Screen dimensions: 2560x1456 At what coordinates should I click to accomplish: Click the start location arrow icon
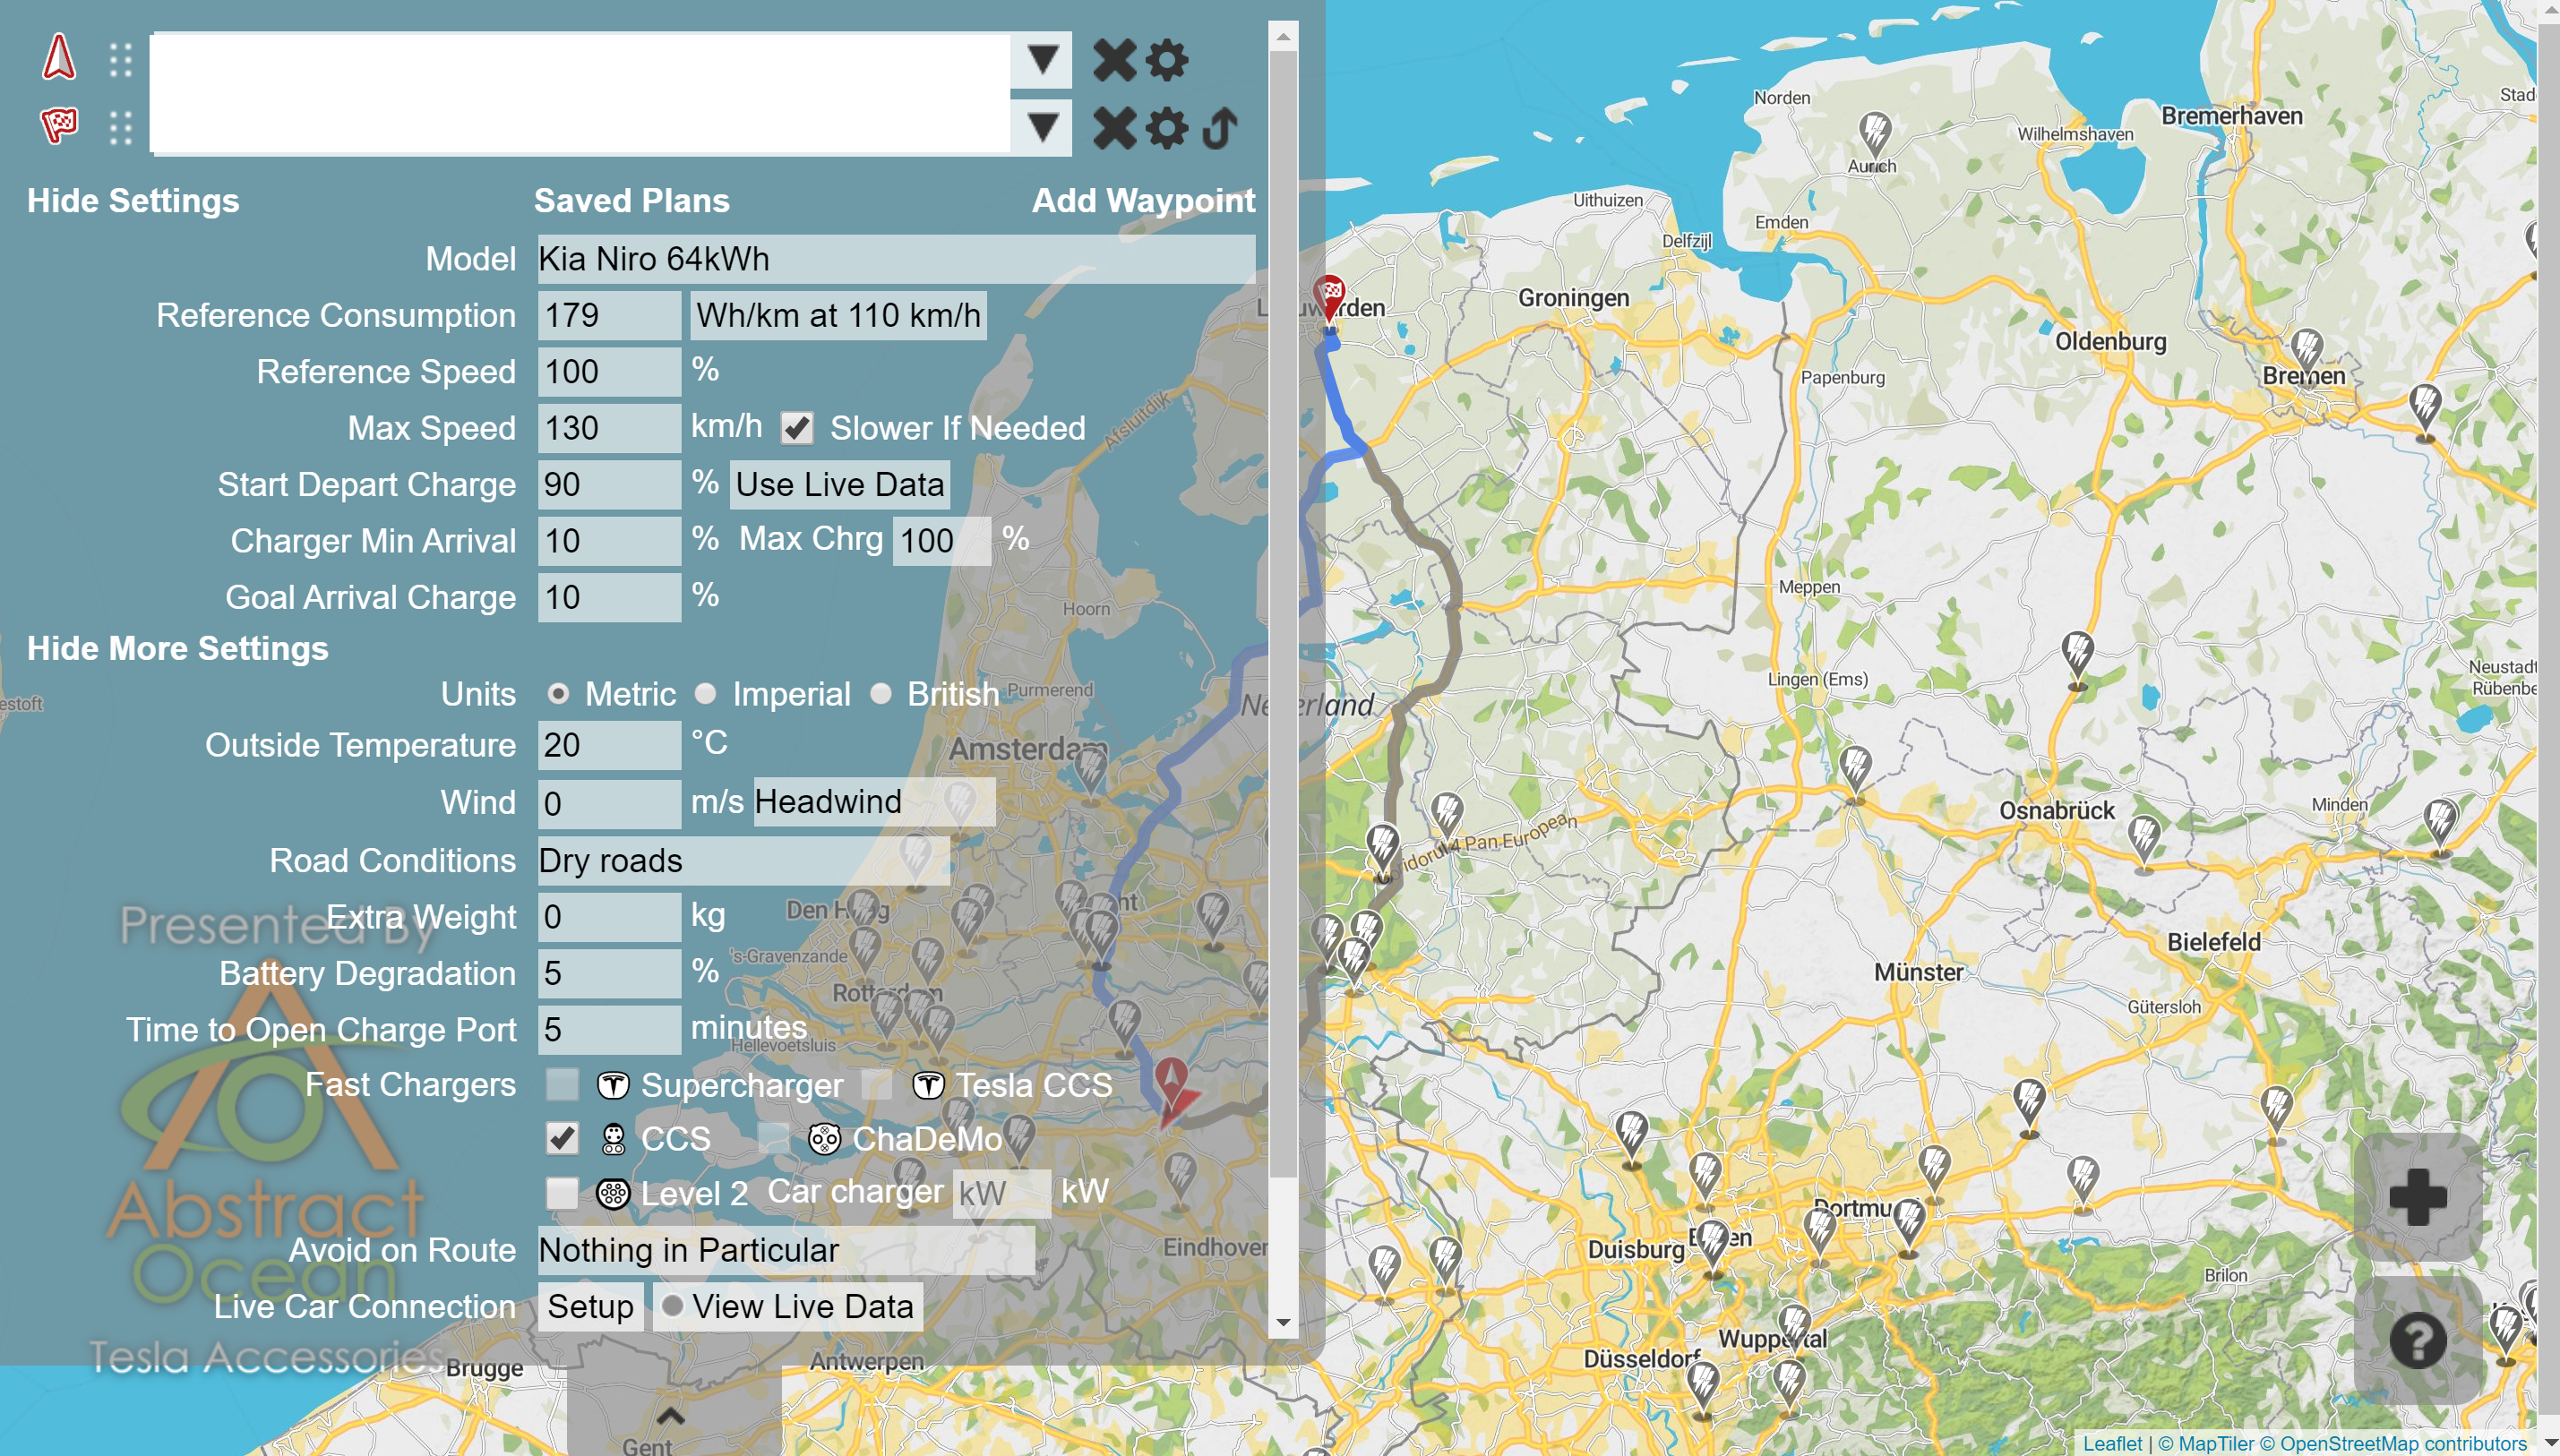(x=58, y=57)
